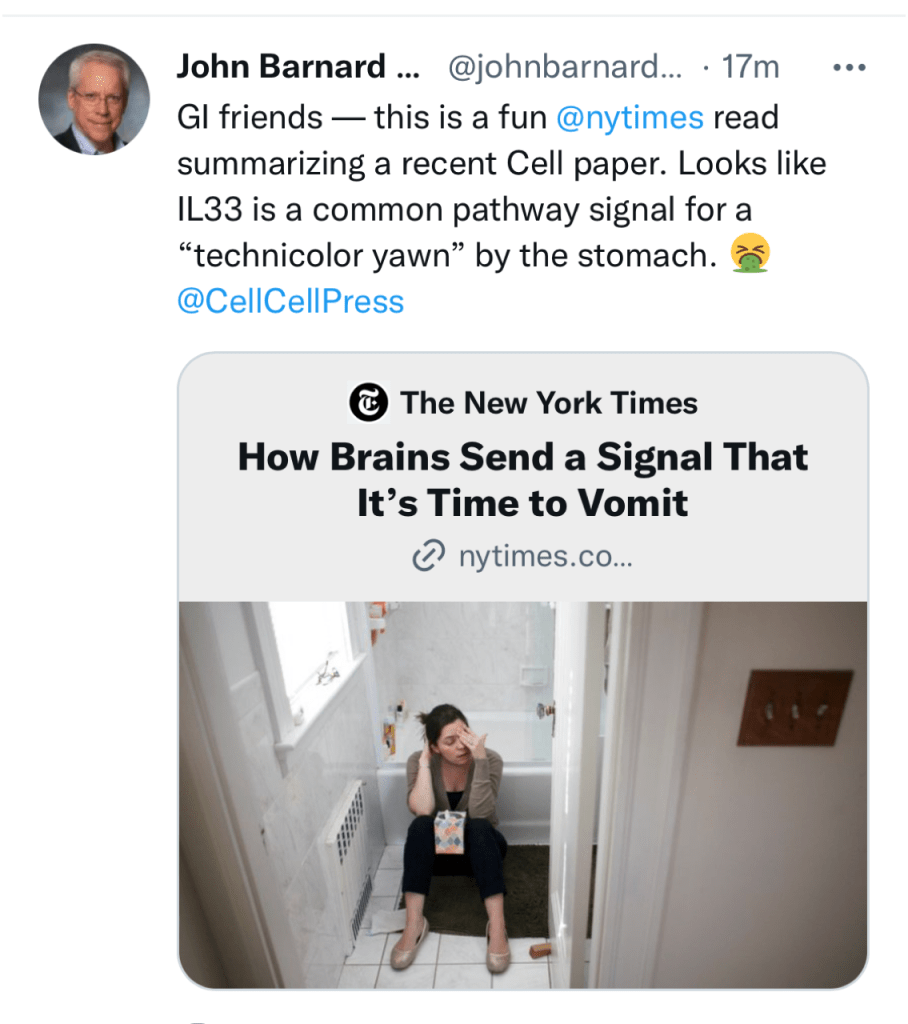This screenshot has width=908, height=1024.
Task: Click the 'IL33' word in tweet
Action: point(212,211)
